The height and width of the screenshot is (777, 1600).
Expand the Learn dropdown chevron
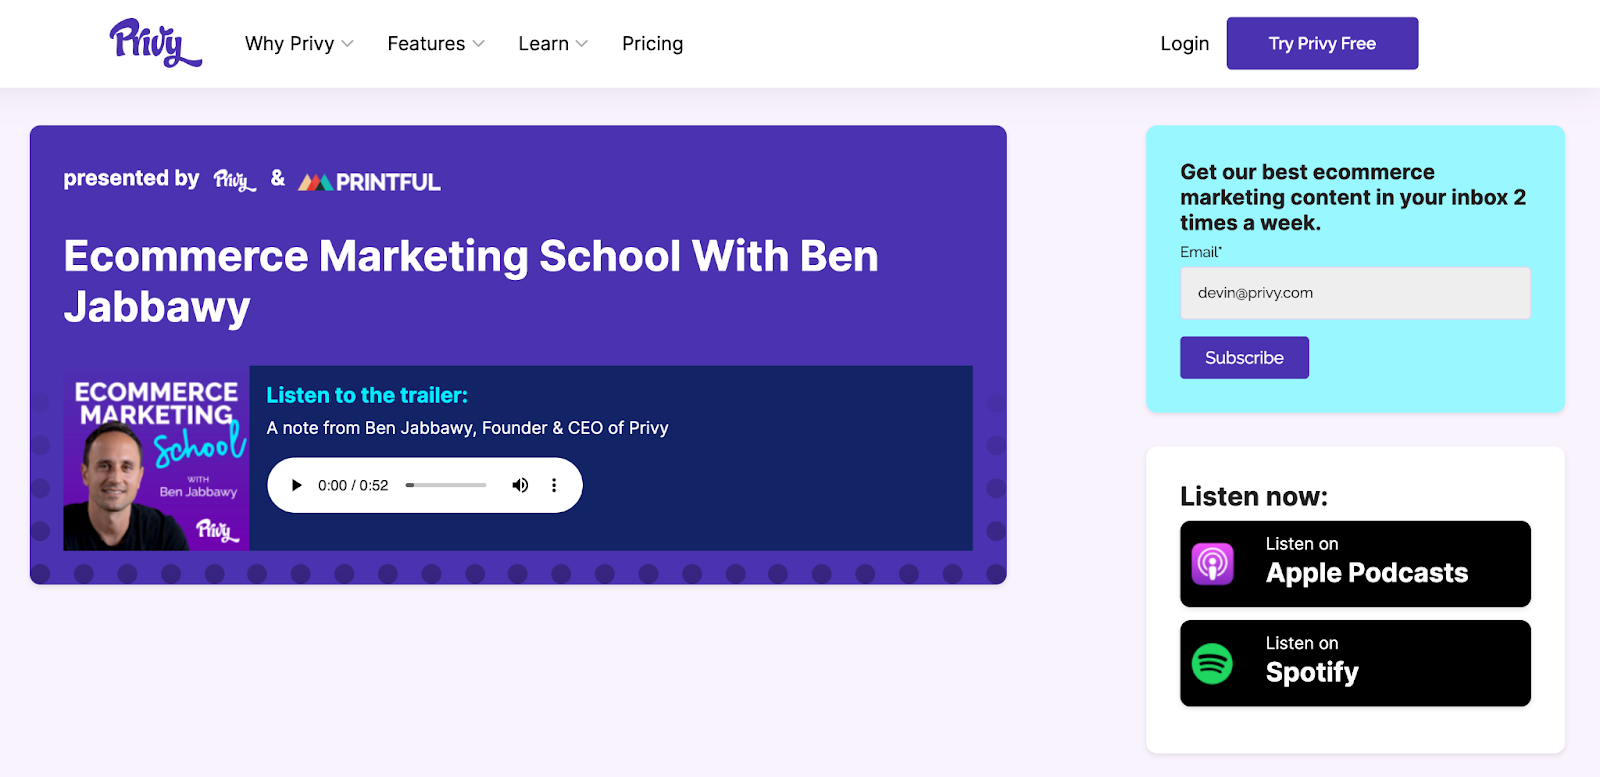(582, 44)
